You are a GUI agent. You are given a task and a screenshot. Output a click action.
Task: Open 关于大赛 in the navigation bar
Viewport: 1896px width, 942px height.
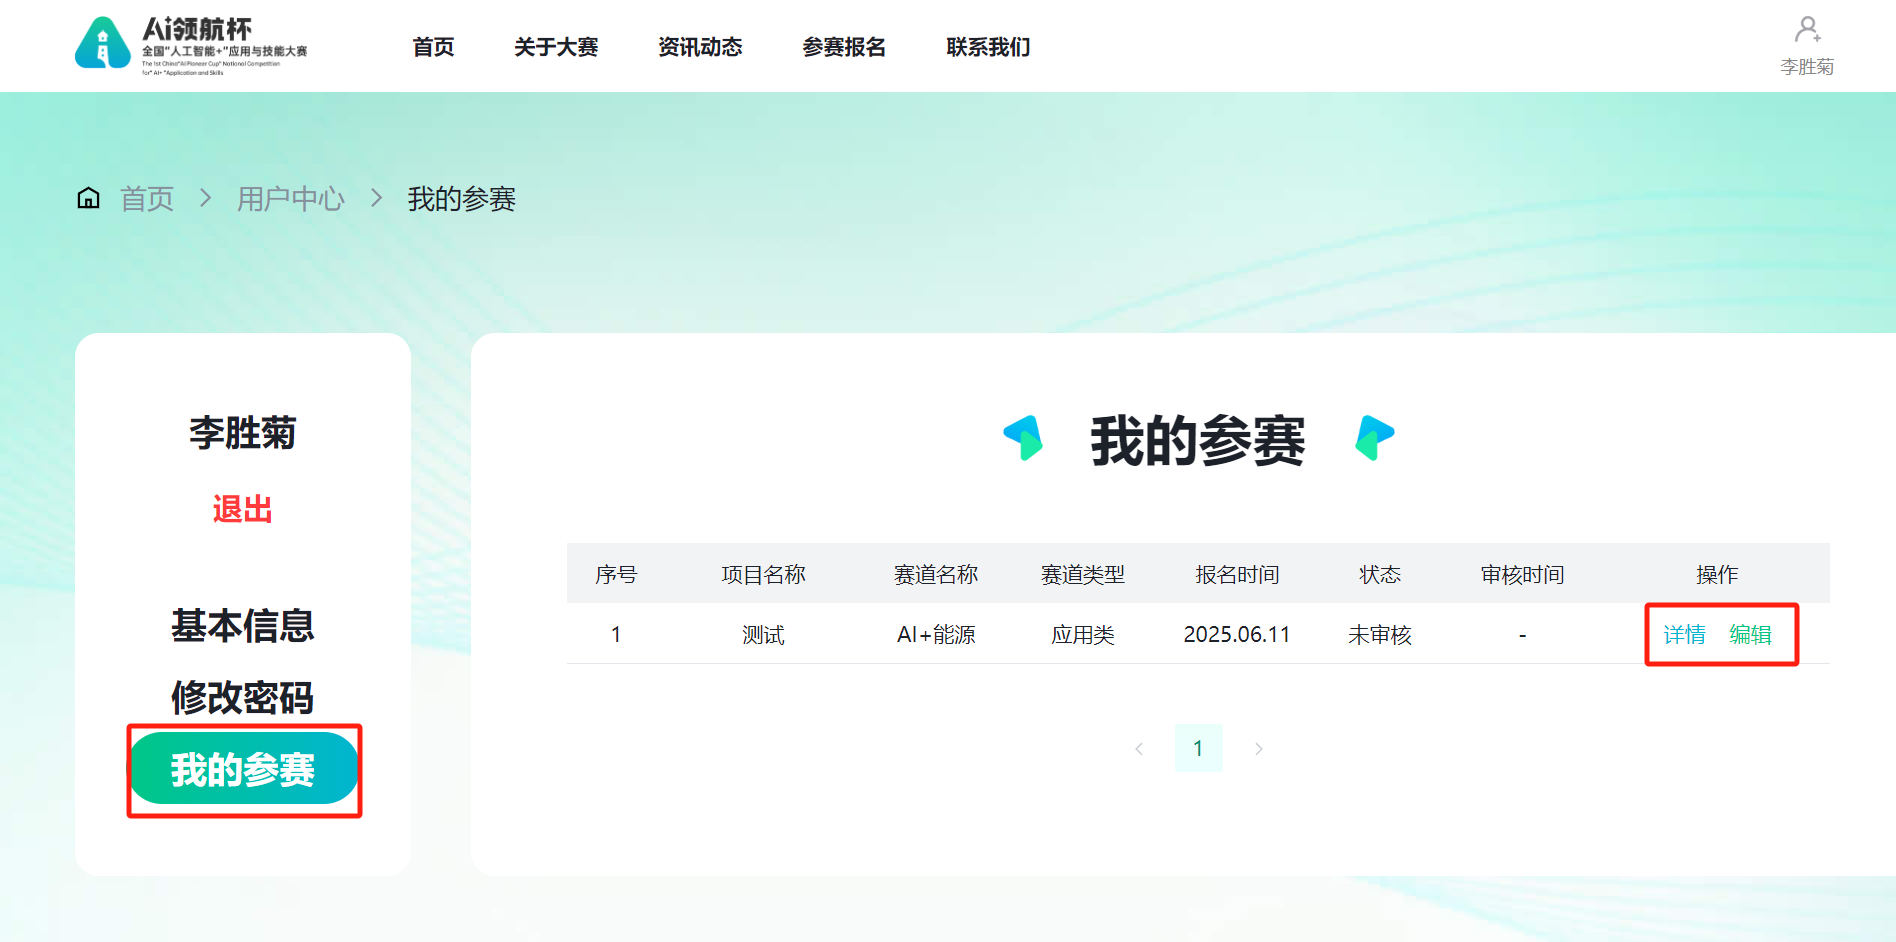point(556,47)
